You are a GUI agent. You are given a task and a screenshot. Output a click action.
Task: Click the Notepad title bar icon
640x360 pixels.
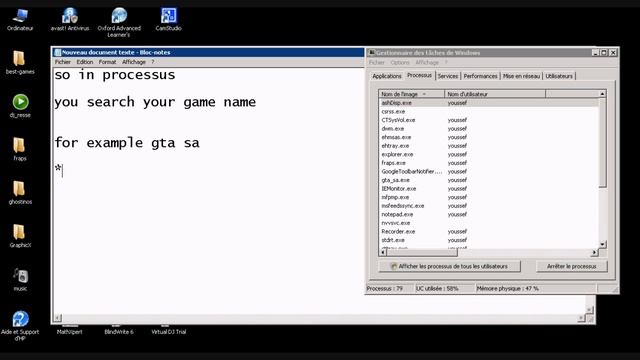(x=58, y=52)
